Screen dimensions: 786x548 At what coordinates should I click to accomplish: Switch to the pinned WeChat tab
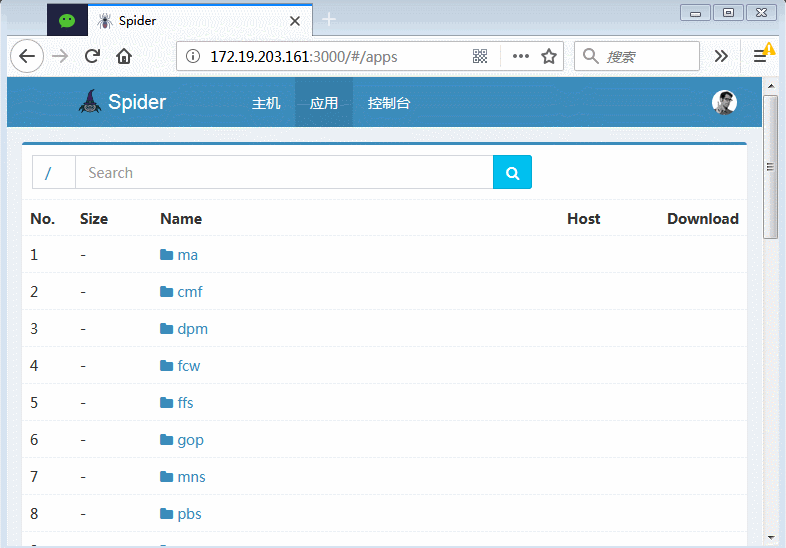67,21
